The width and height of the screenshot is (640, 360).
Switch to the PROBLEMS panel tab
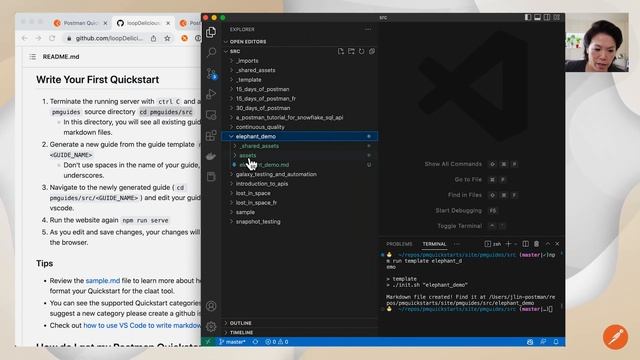tap(399, 244)
